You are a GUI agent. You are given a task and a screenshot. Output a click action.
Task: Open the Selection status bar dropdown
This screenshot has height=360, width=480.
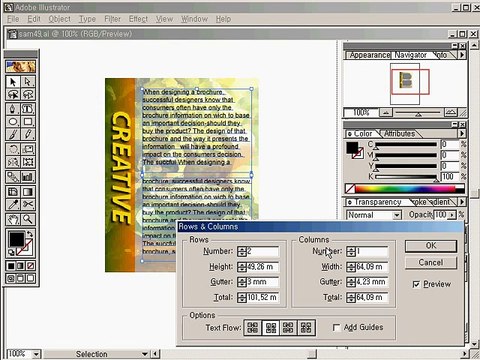(x=145, y=354)
